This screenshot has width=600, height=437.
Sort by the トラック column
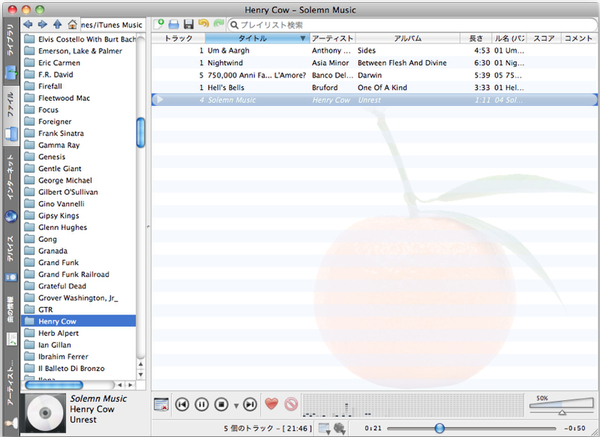[x=178, y=38]
